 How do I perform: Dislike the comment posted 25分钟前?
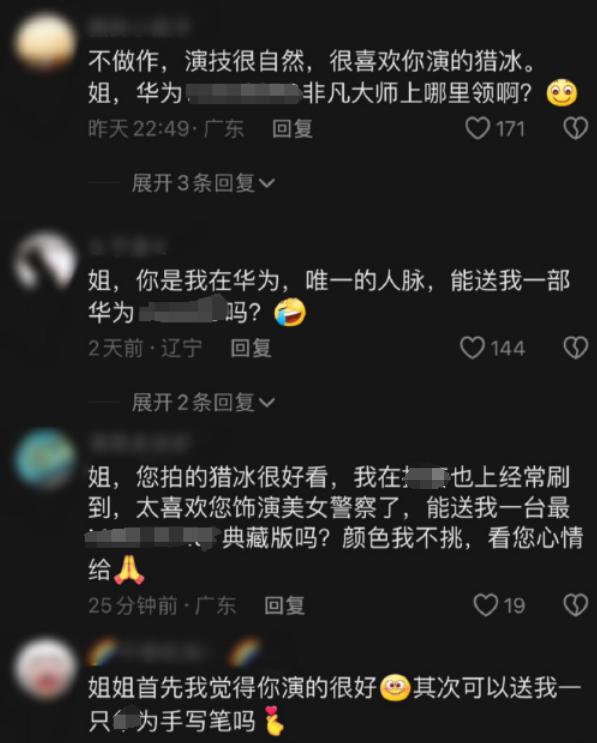click(x=576, y=605)
